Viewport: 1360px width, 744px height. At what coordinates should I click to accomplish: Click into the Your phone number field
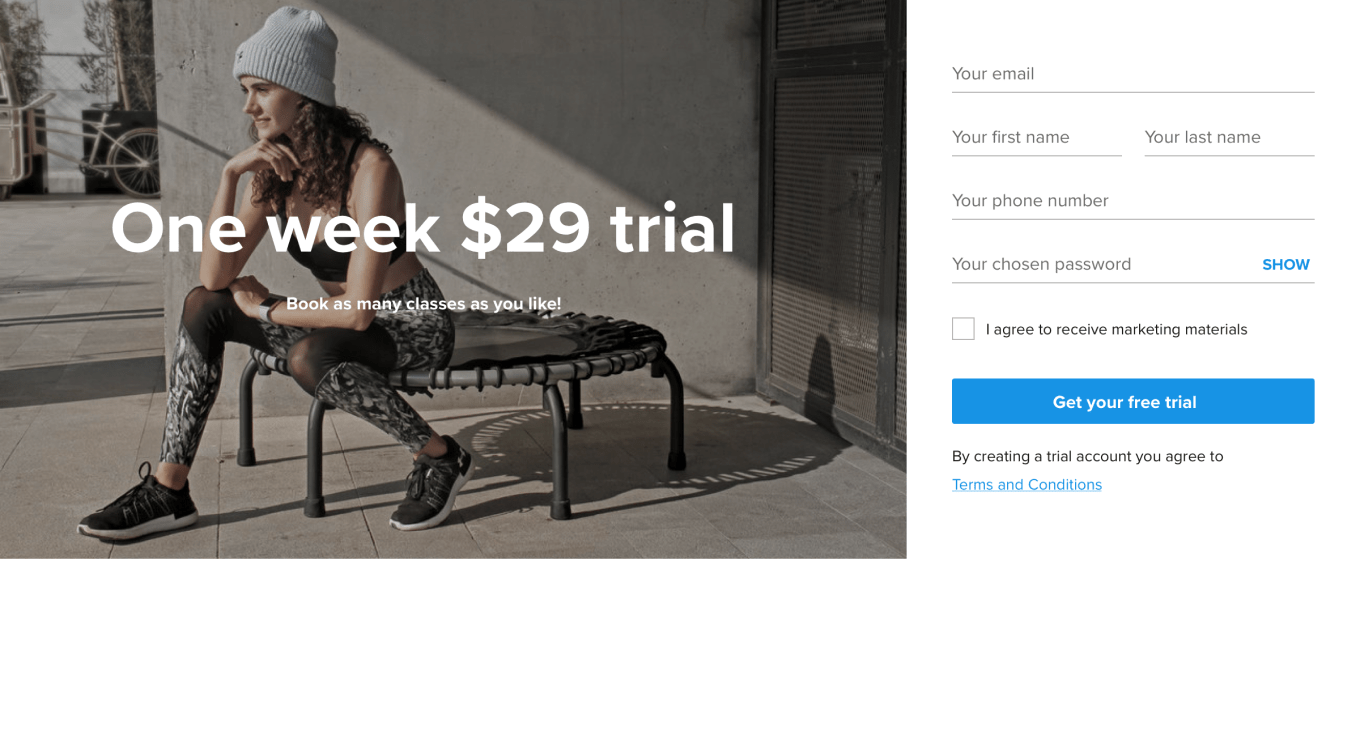tap(1132, 201)
